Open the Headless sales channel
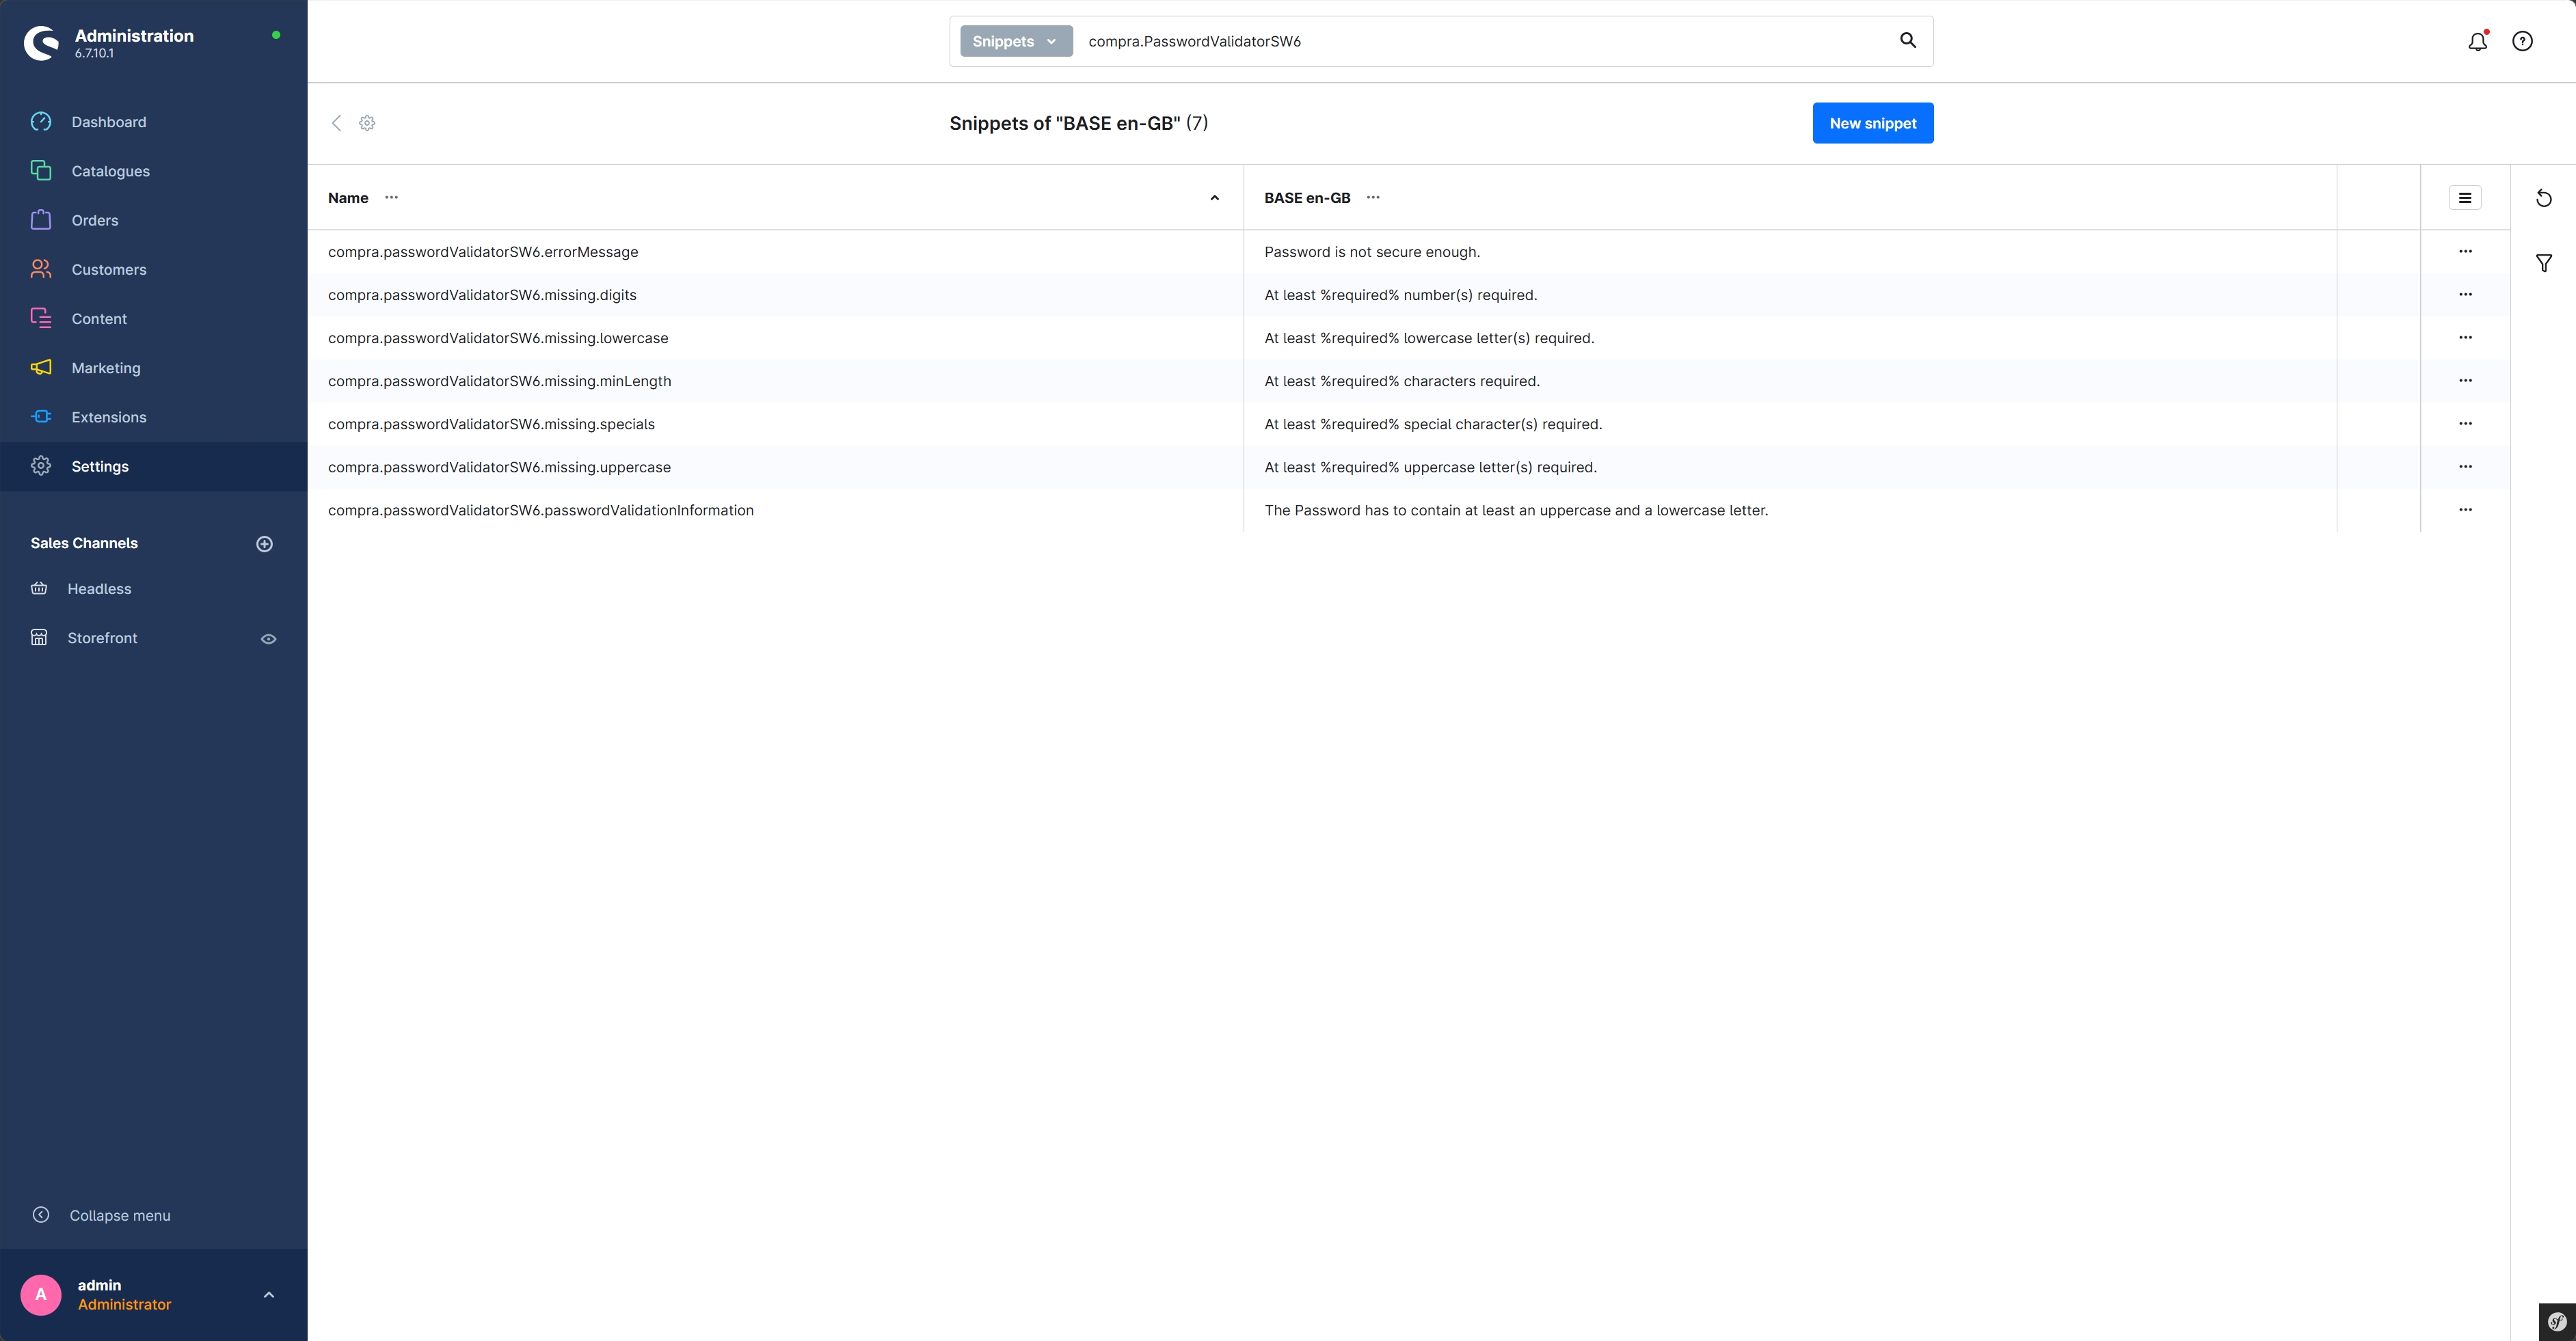This screenshot has width=2576, height=1341. (99, 589)
